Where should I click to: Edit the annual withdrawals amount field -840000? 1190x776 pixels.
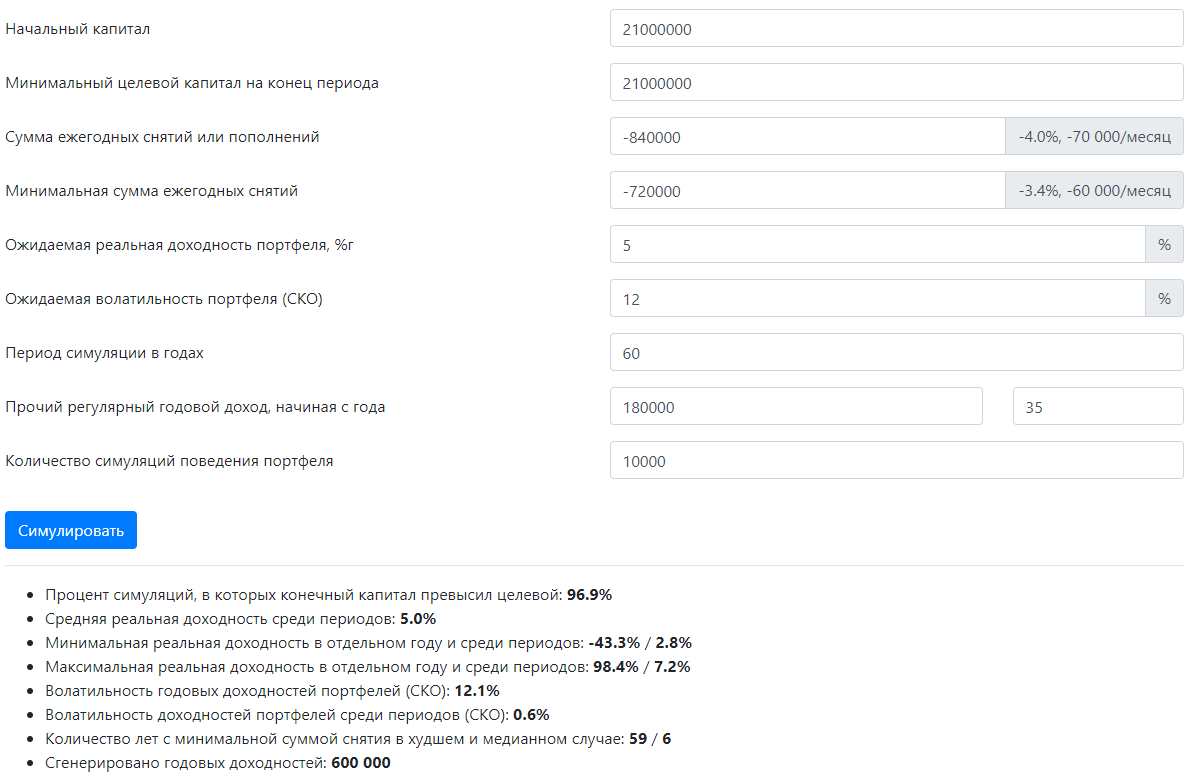tap(808, 137)
